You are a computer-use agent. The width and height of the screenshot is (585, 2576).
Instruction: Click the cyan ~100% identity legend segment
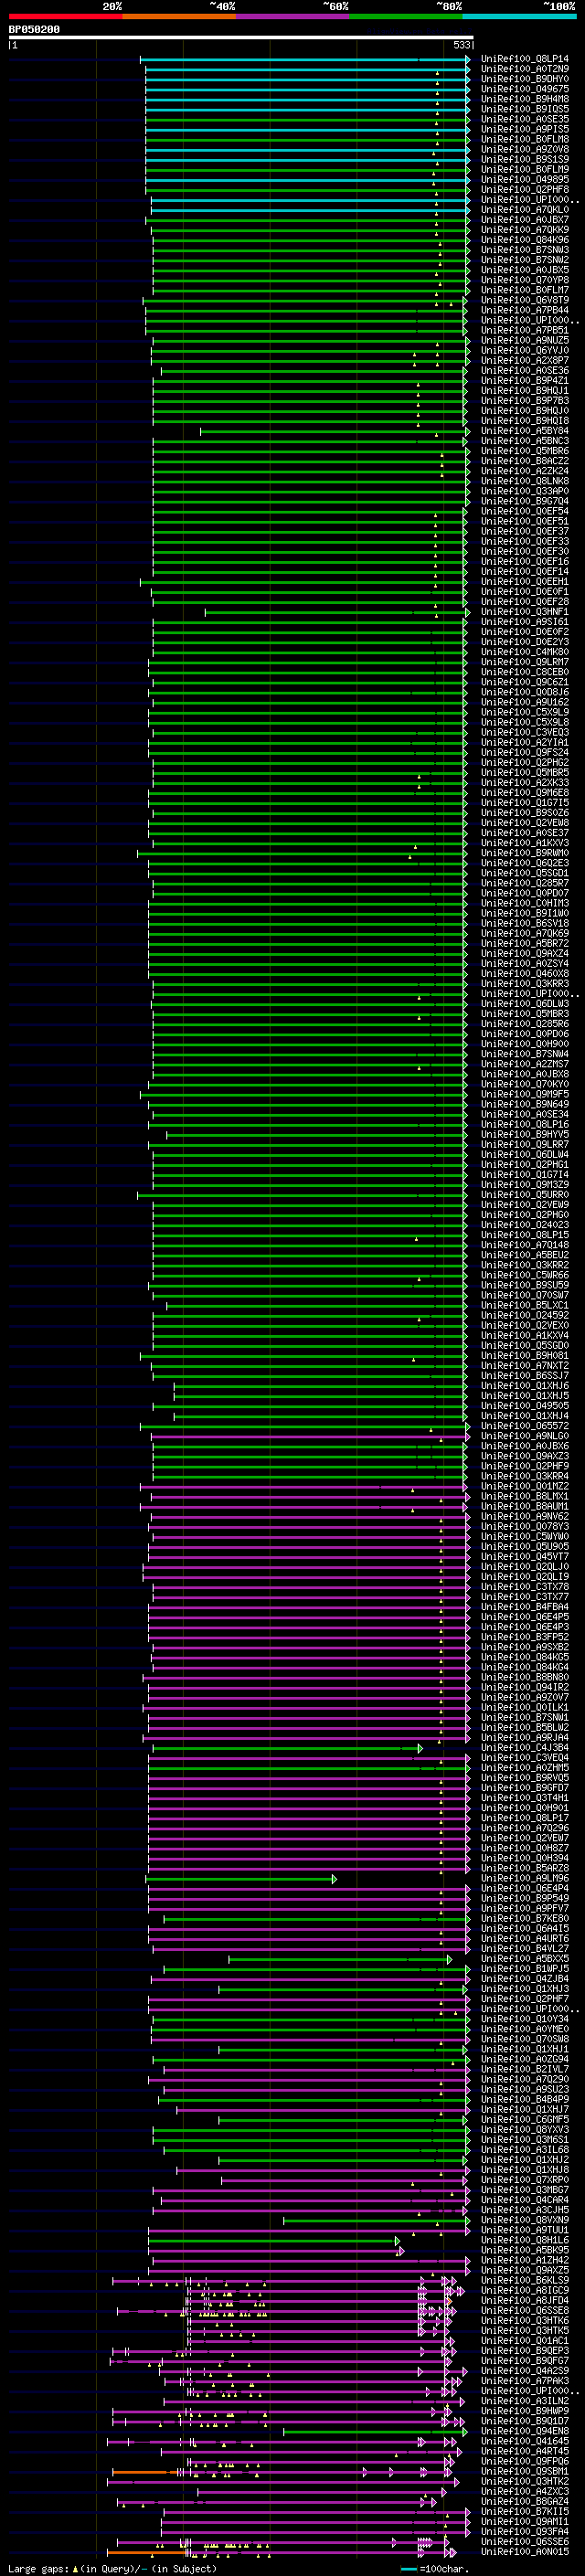(x=519, y=16)
